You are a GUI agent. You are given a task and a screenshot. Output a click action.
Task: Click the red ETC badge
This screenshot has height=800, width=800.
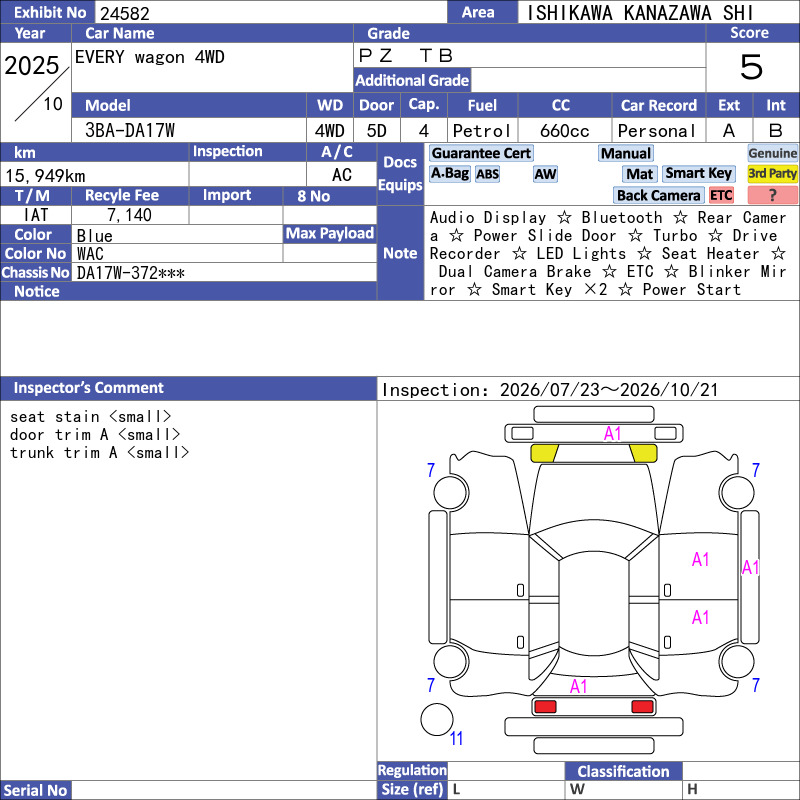tap(721, 195)
